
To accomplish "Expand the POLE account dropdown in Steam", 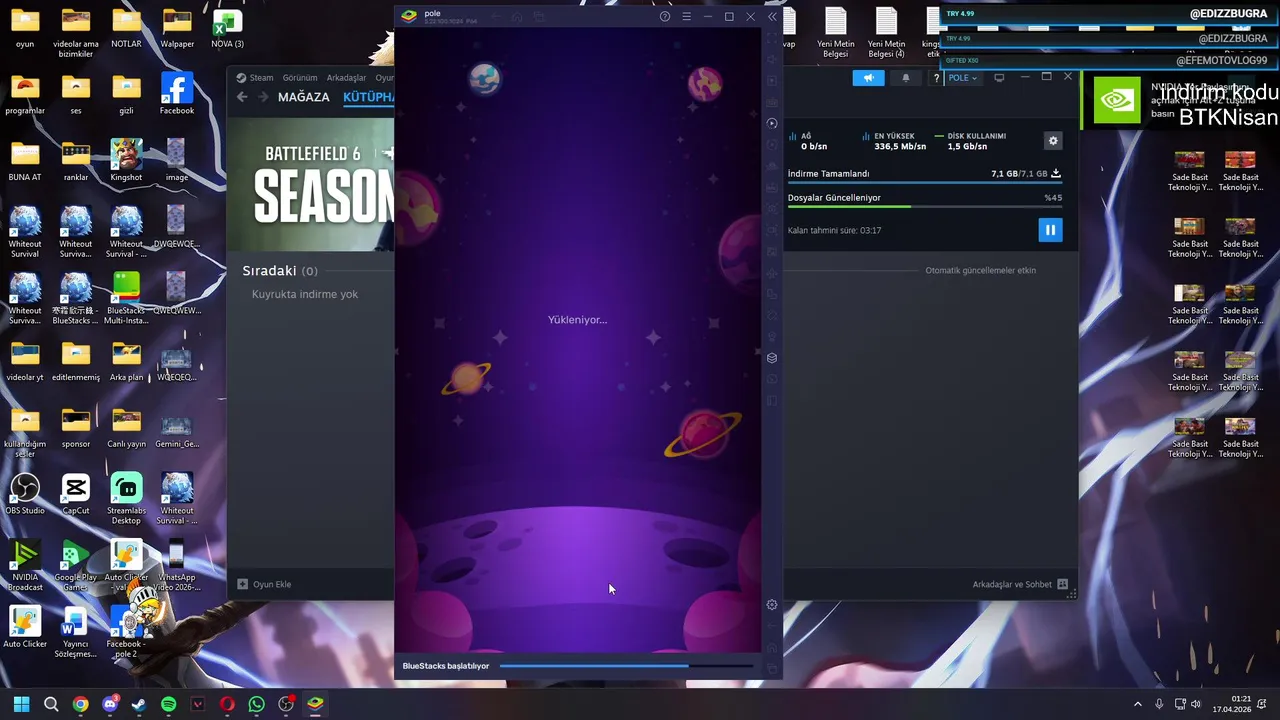I will pos(963,78).
